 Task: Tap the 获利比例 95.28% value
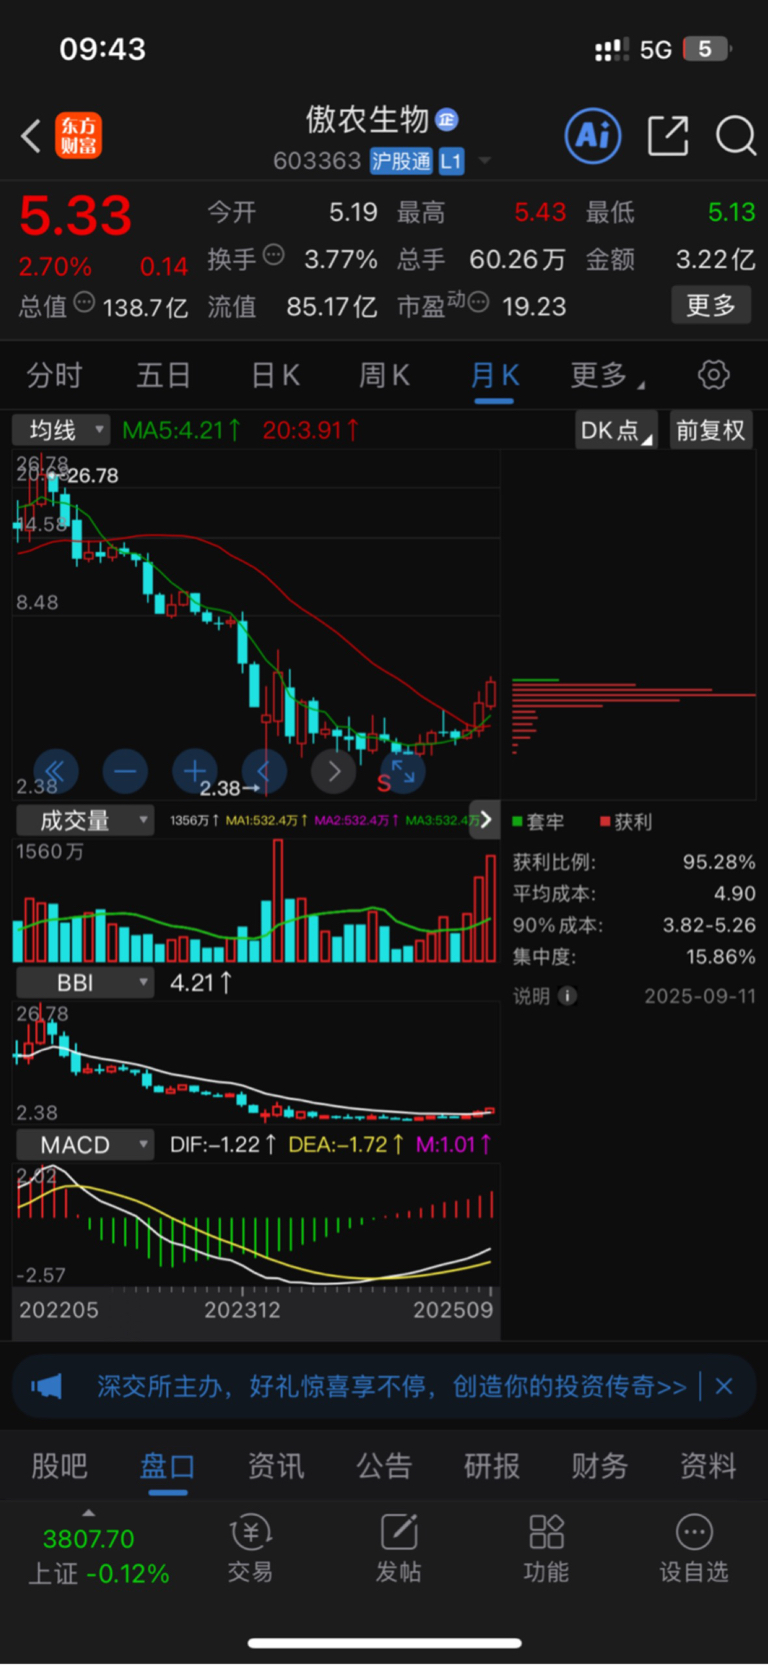(719, 862)
